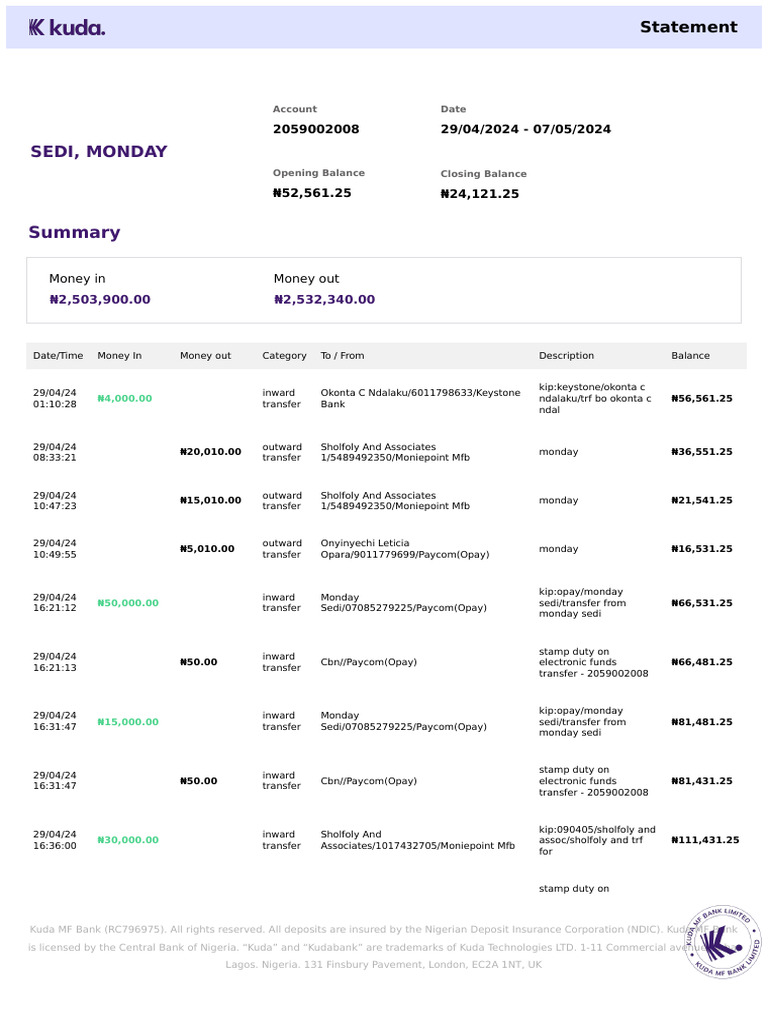Viewport: 768px width, 1024px height.
Task: Select the ₦20,010.00 money out entry
Action: (x=210, y=452)
